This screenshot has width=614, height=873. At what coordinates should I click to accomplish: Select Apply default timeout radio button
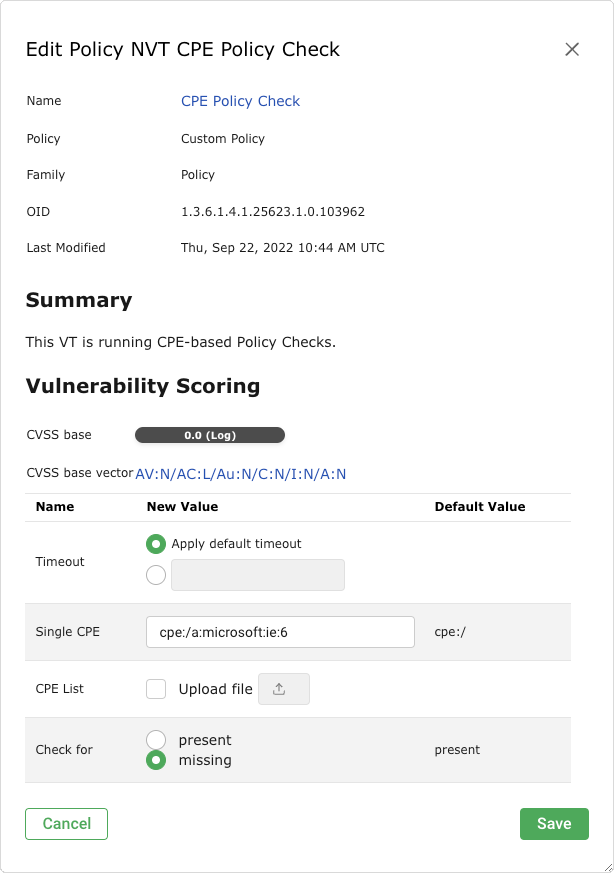pos(155,544)
